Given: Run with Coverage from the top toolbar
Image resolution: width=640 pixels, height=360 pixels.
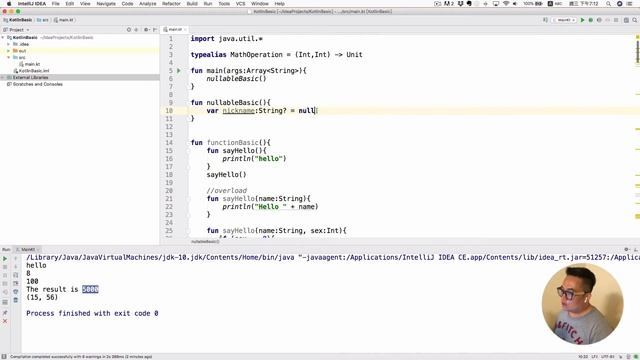Looking at the screenshot, I should coord(599,20).
